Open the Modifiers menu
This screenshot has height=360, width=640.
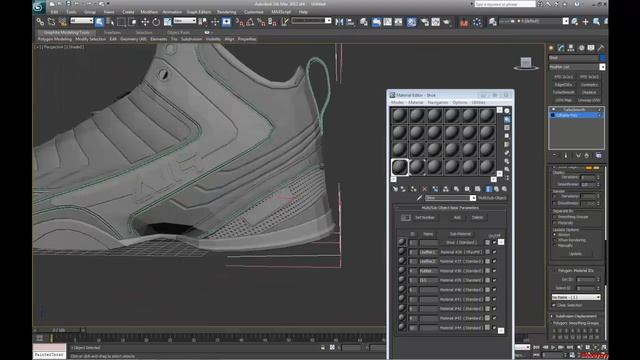pyautogui.click(x=149, y=12)
